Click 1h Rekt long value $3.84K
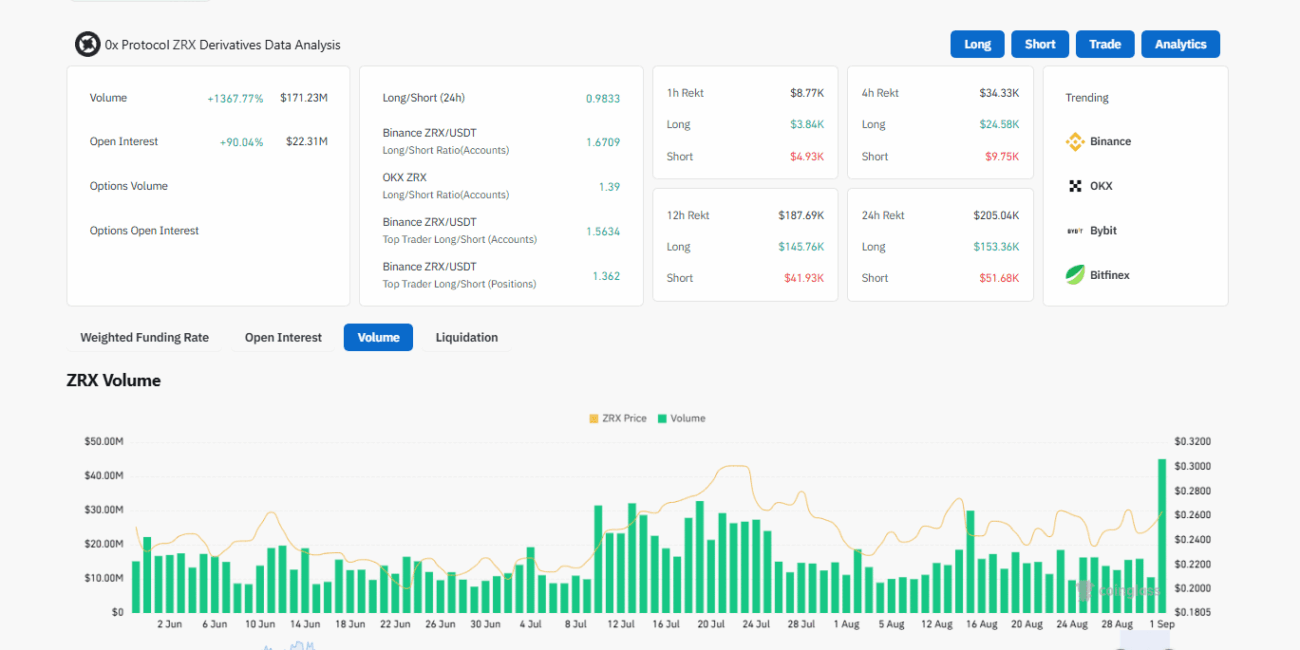Image resolution: width=1300 pixels, height=650 pixels. click(807, 125)
